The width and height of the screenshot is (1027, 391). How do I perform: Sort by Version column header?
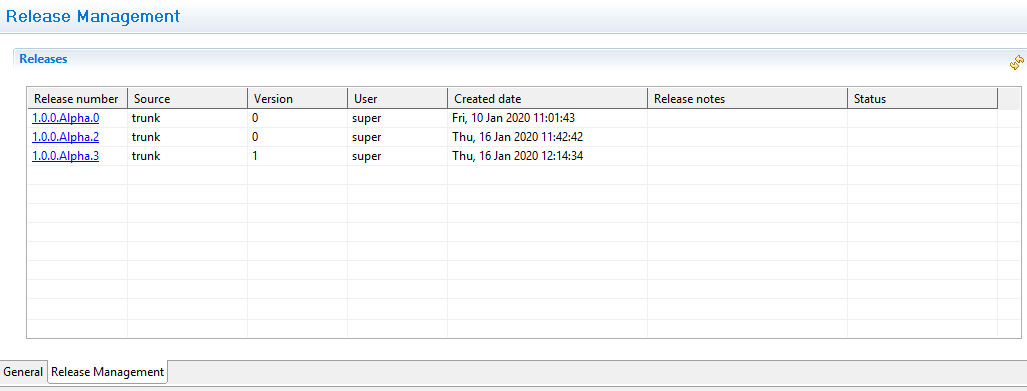pos(297,99)
